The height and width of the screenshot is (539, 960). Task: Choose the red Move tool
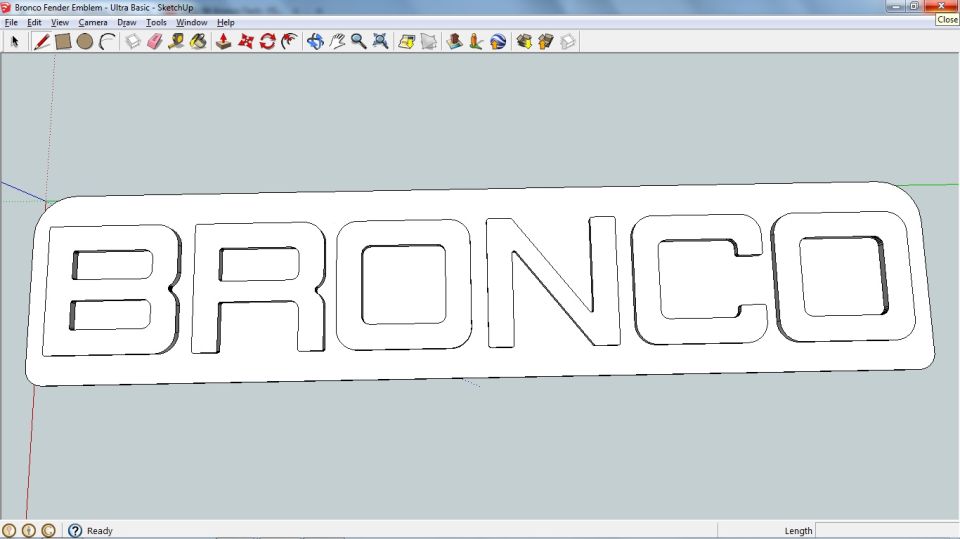pyautogui.click(x=246, y=42)
